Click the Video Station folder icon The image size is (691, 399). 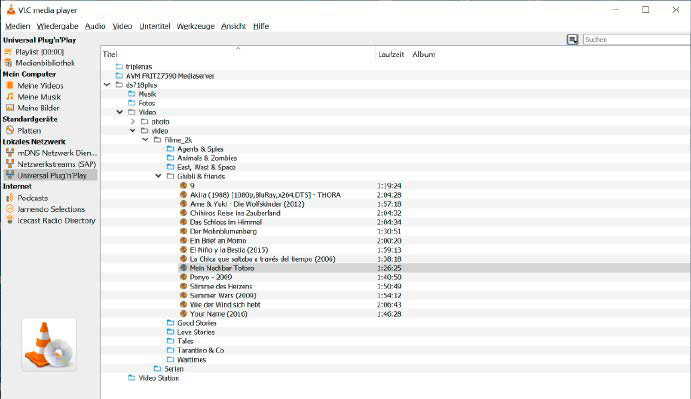(x=131, y=378)
